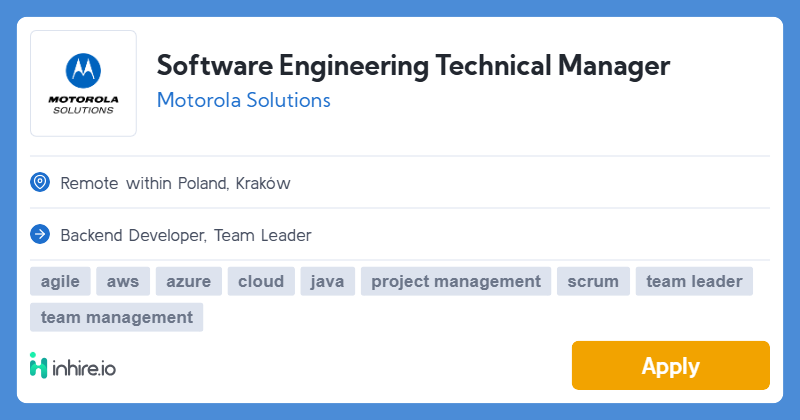Select the scrum tag
The width and height of the screenshot is (800, 420).
tap(593, 281)
